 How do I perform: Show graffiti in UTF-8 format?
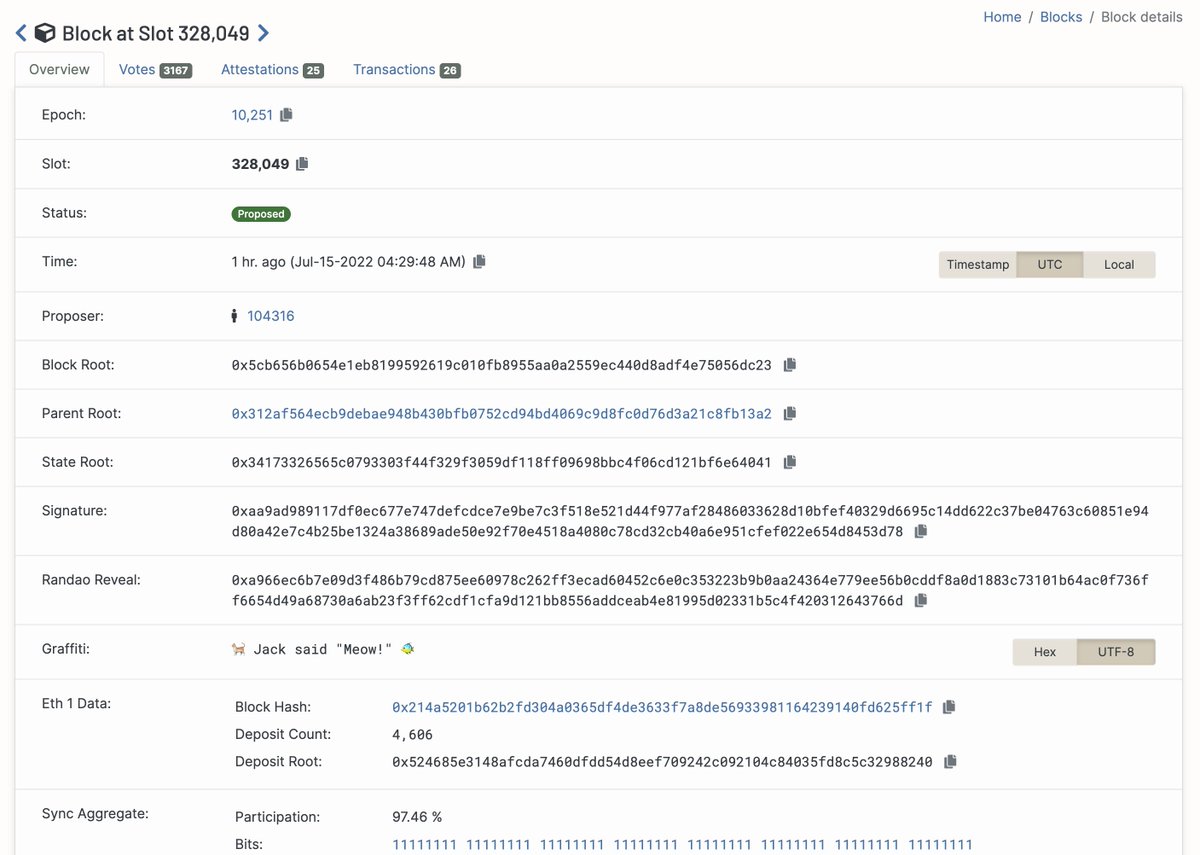pyautogui.click(x=1116, y=652)
